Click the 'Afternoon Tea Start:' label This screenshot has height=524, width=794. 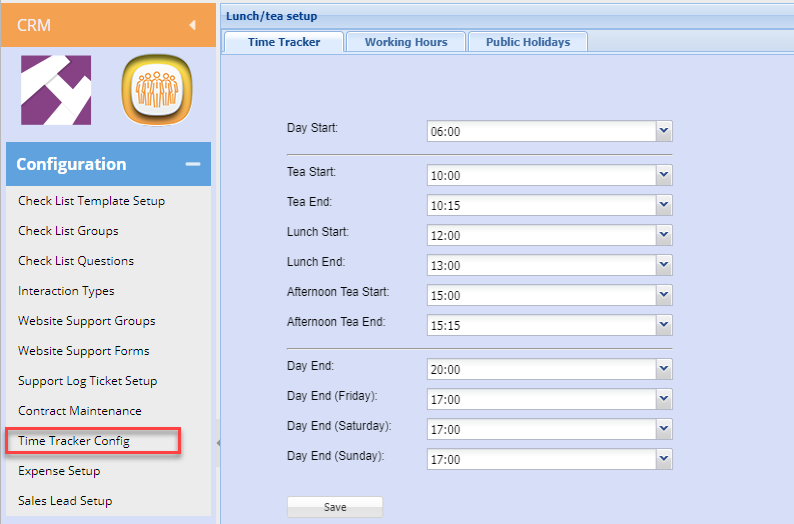338,292
